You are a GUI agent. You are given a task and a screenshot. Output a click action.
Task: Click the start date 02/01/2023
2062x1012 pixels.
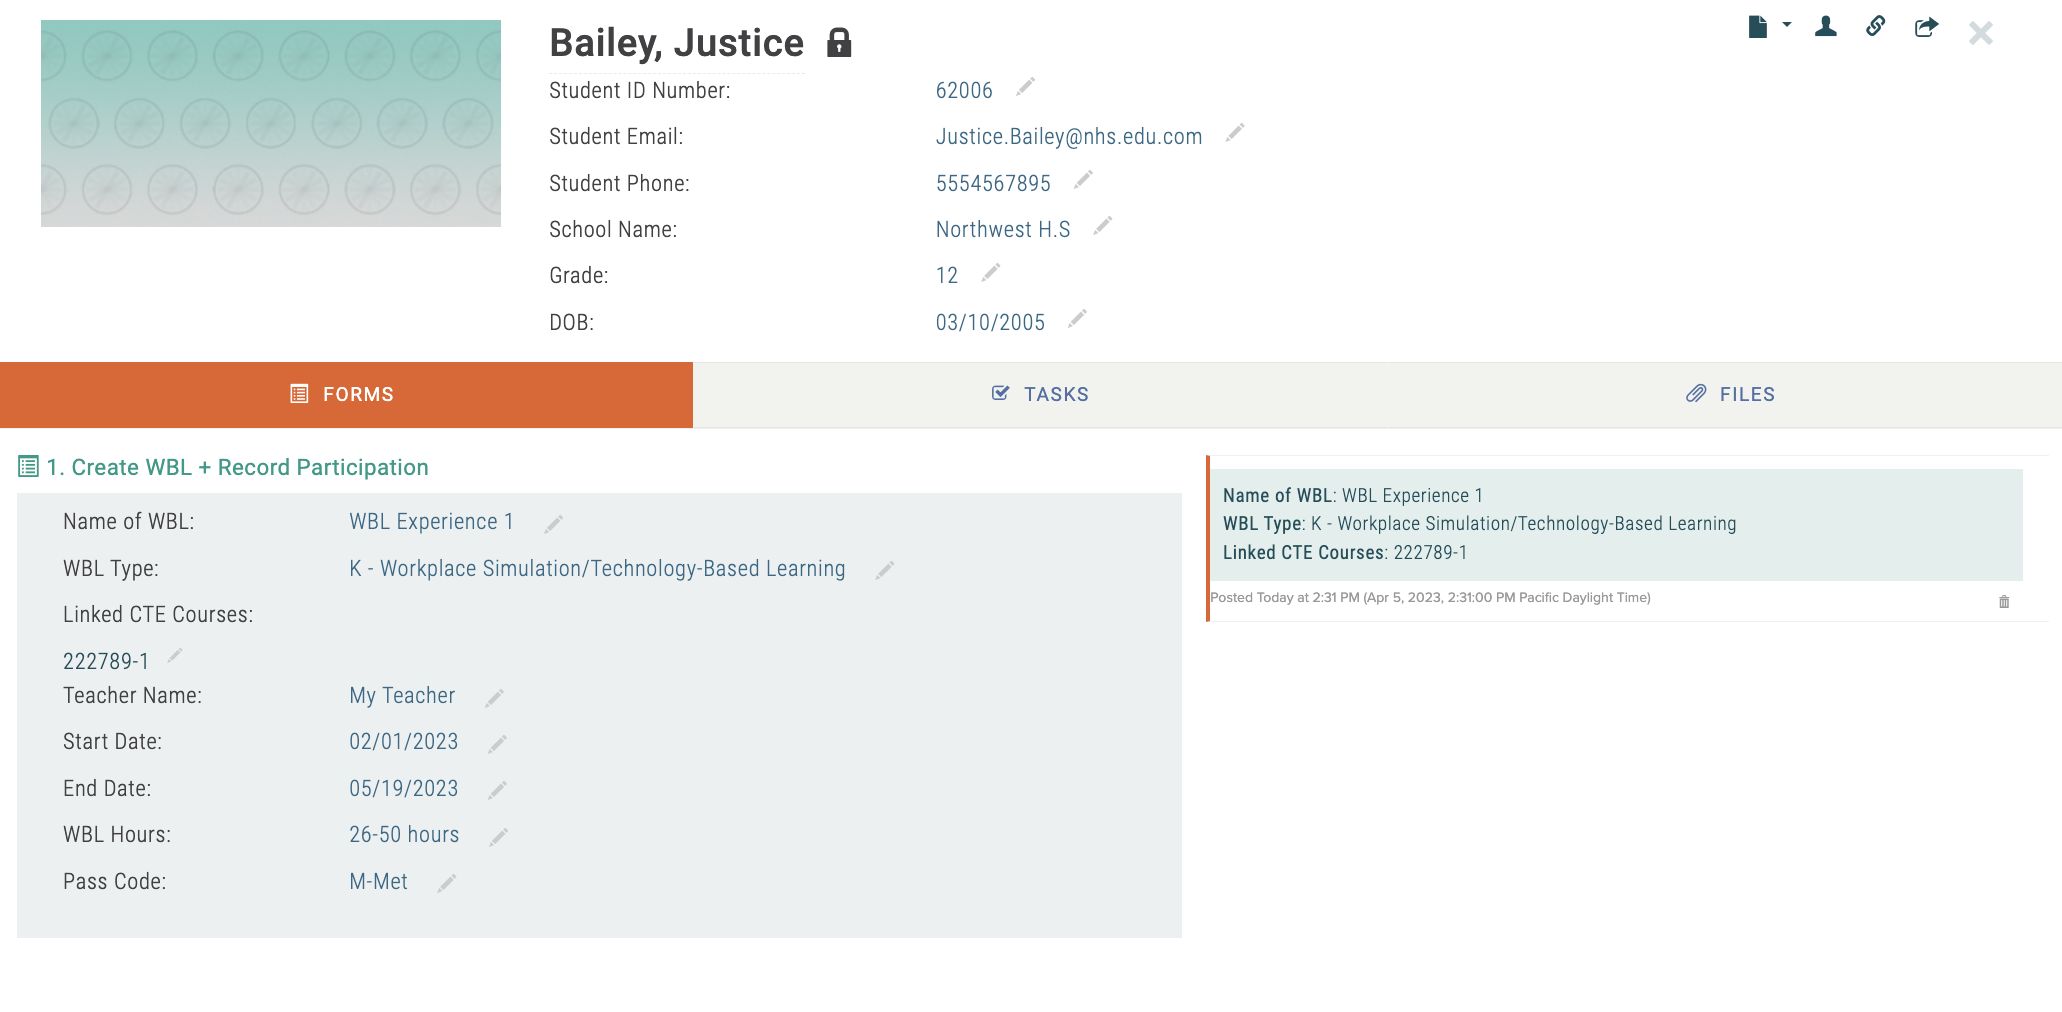click(x=404, y=742)
